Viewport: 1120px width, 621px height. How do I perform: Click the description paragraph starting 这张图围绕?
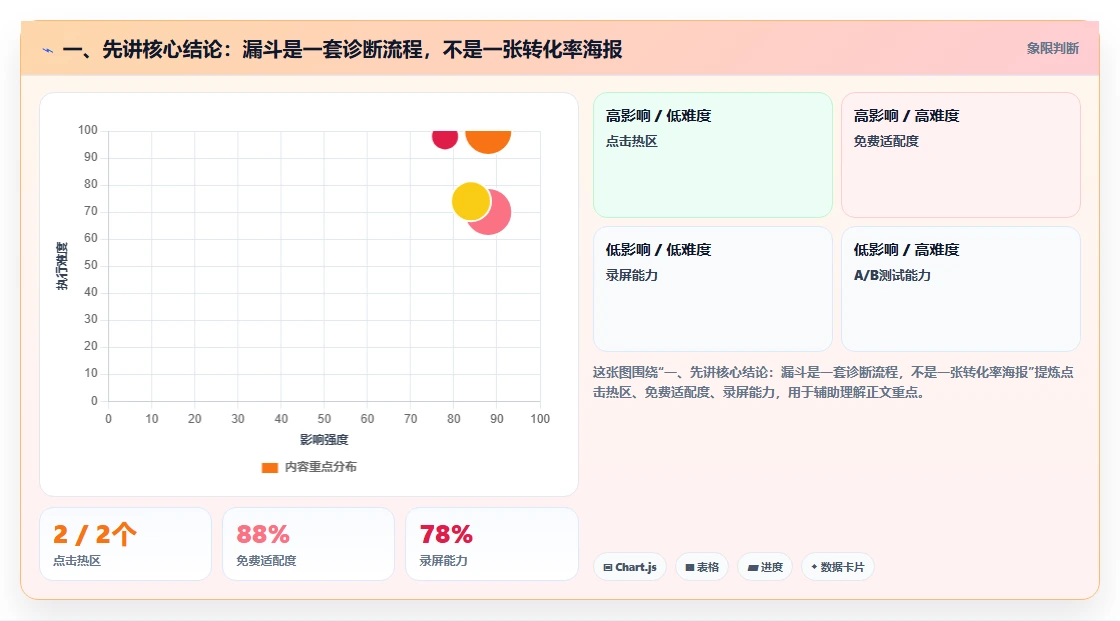click(x=833, y=382)
